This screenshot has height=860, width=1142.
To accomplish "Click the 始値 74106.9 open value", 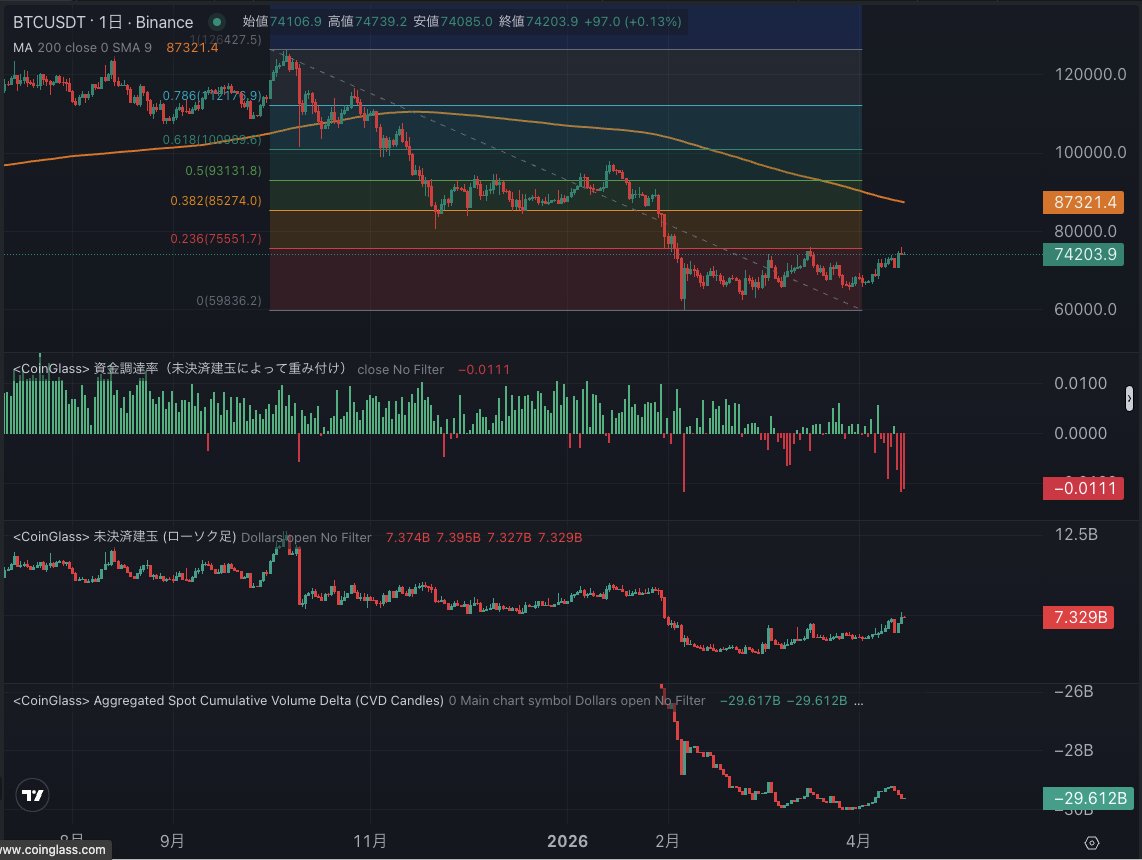I will [282, 21].
